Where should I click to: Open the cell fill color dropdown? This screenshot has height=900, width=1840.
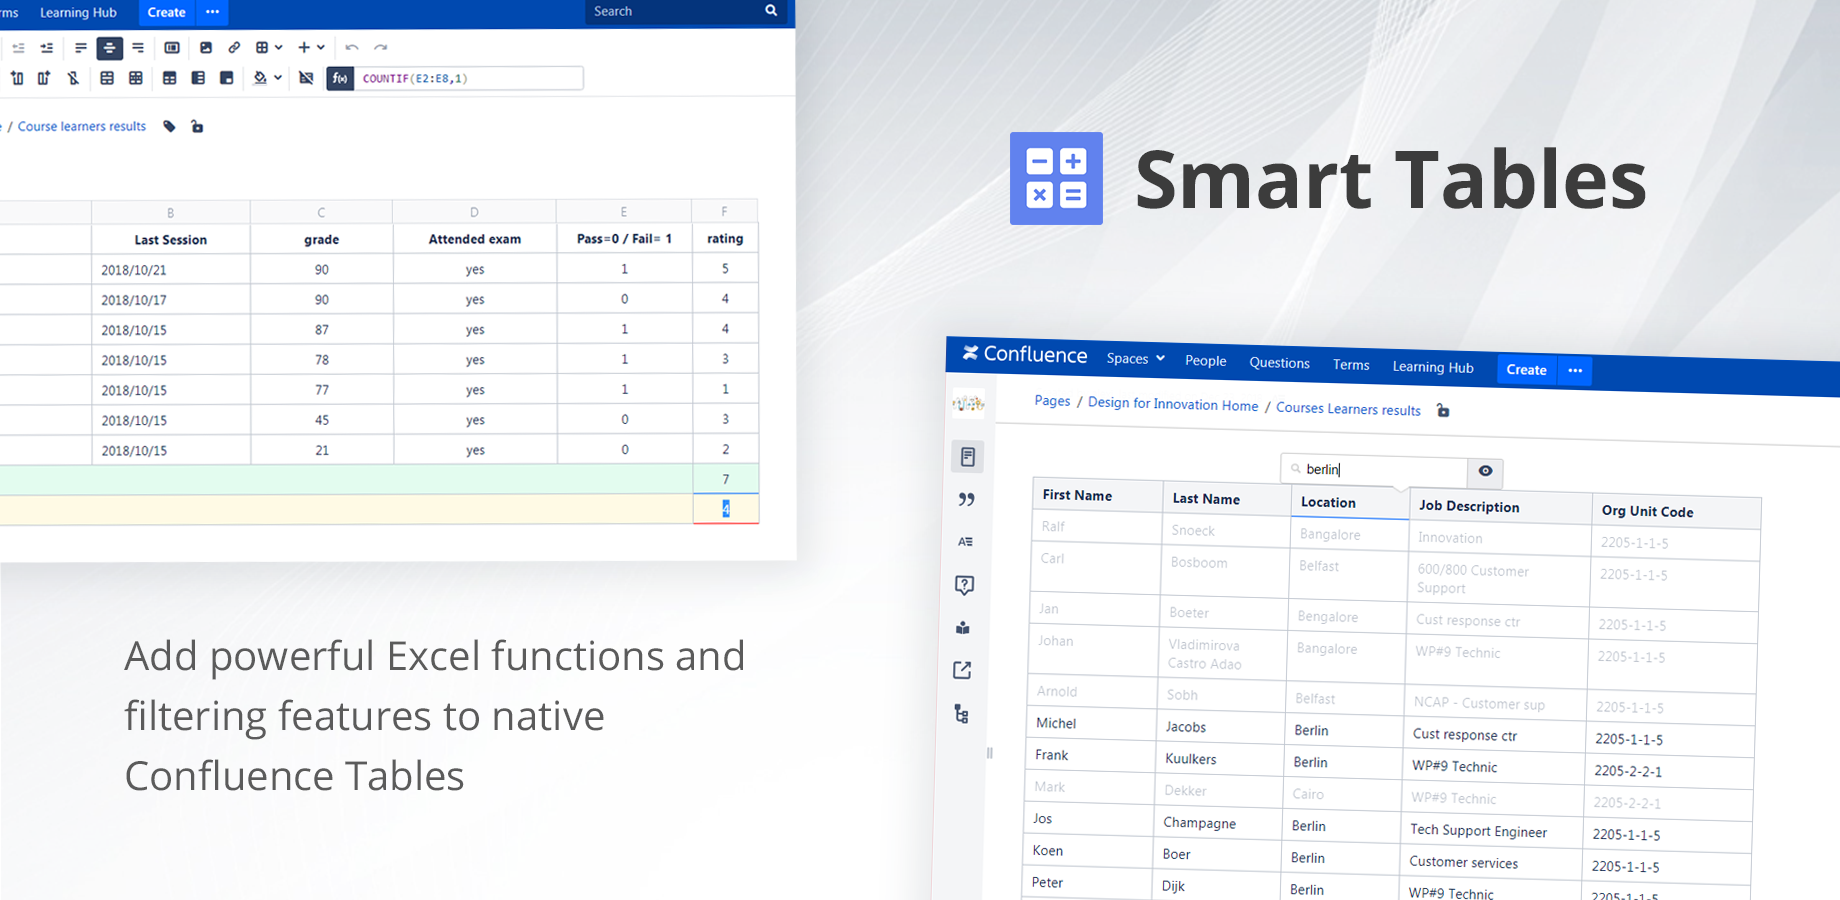(x=267, y=78)
